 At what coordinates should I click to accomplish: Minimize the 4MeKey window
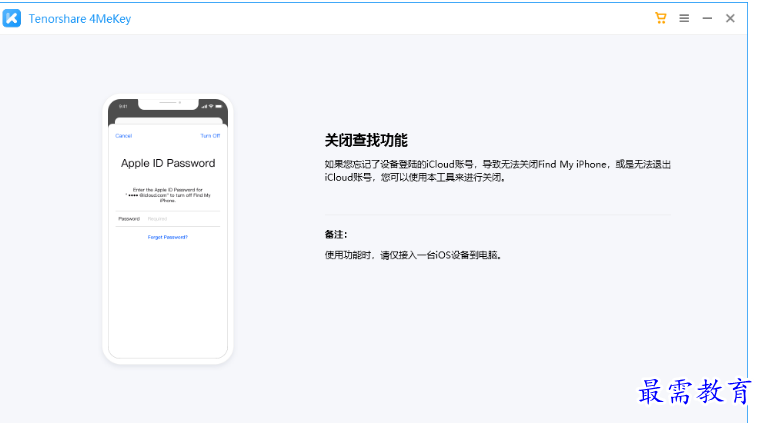point(707,18)
